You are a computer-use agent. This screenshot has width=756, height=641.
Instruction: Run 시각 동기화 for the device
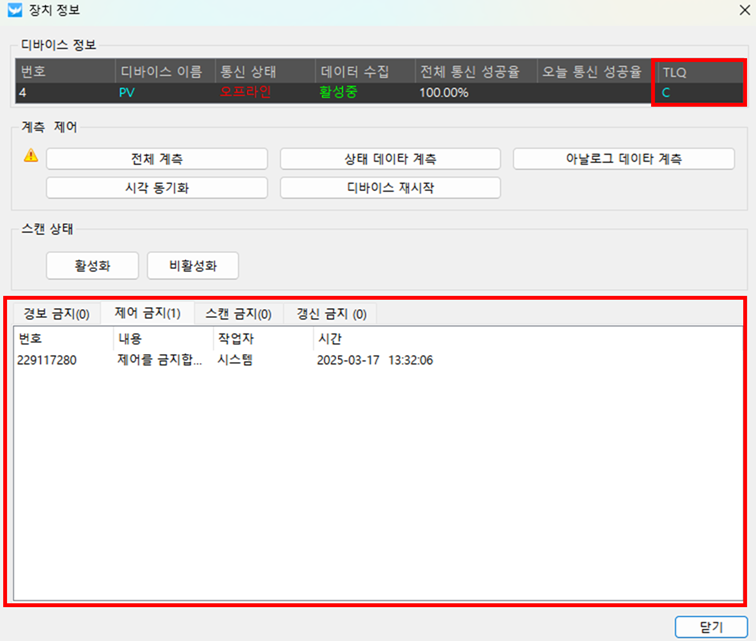coord(157,188)
